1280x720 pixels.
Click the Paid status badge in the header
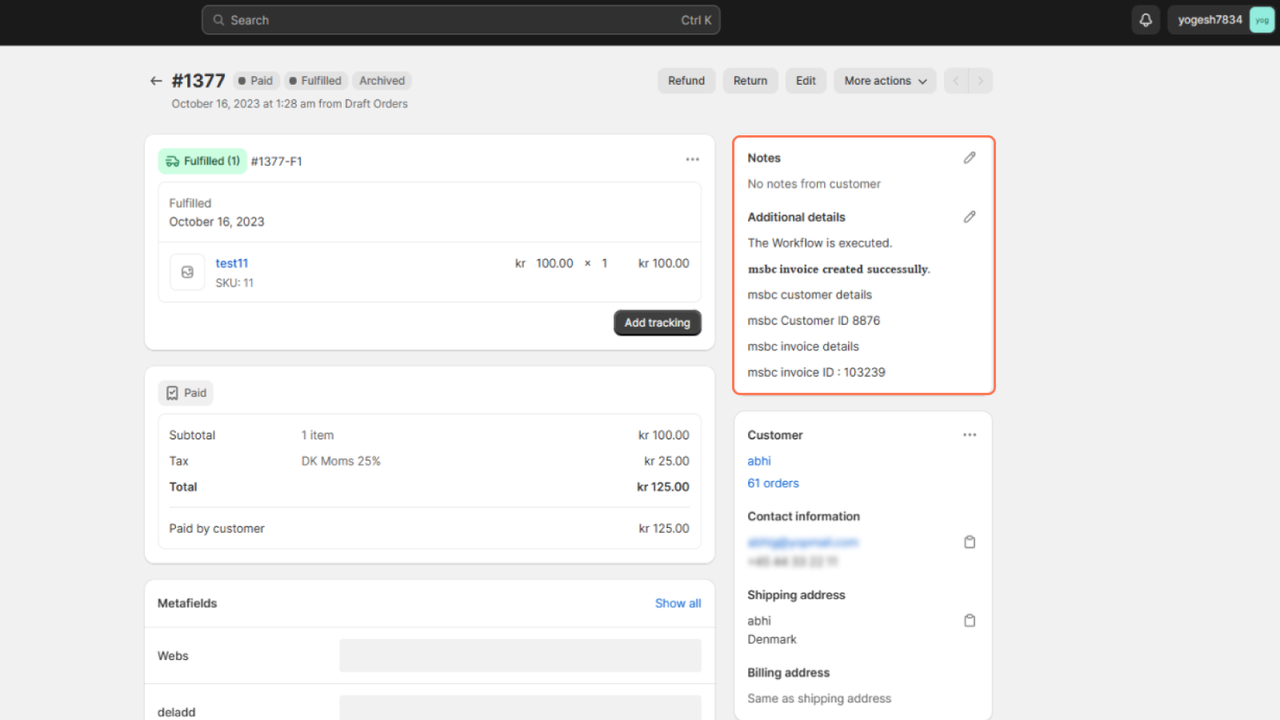[x=255, y=81]
